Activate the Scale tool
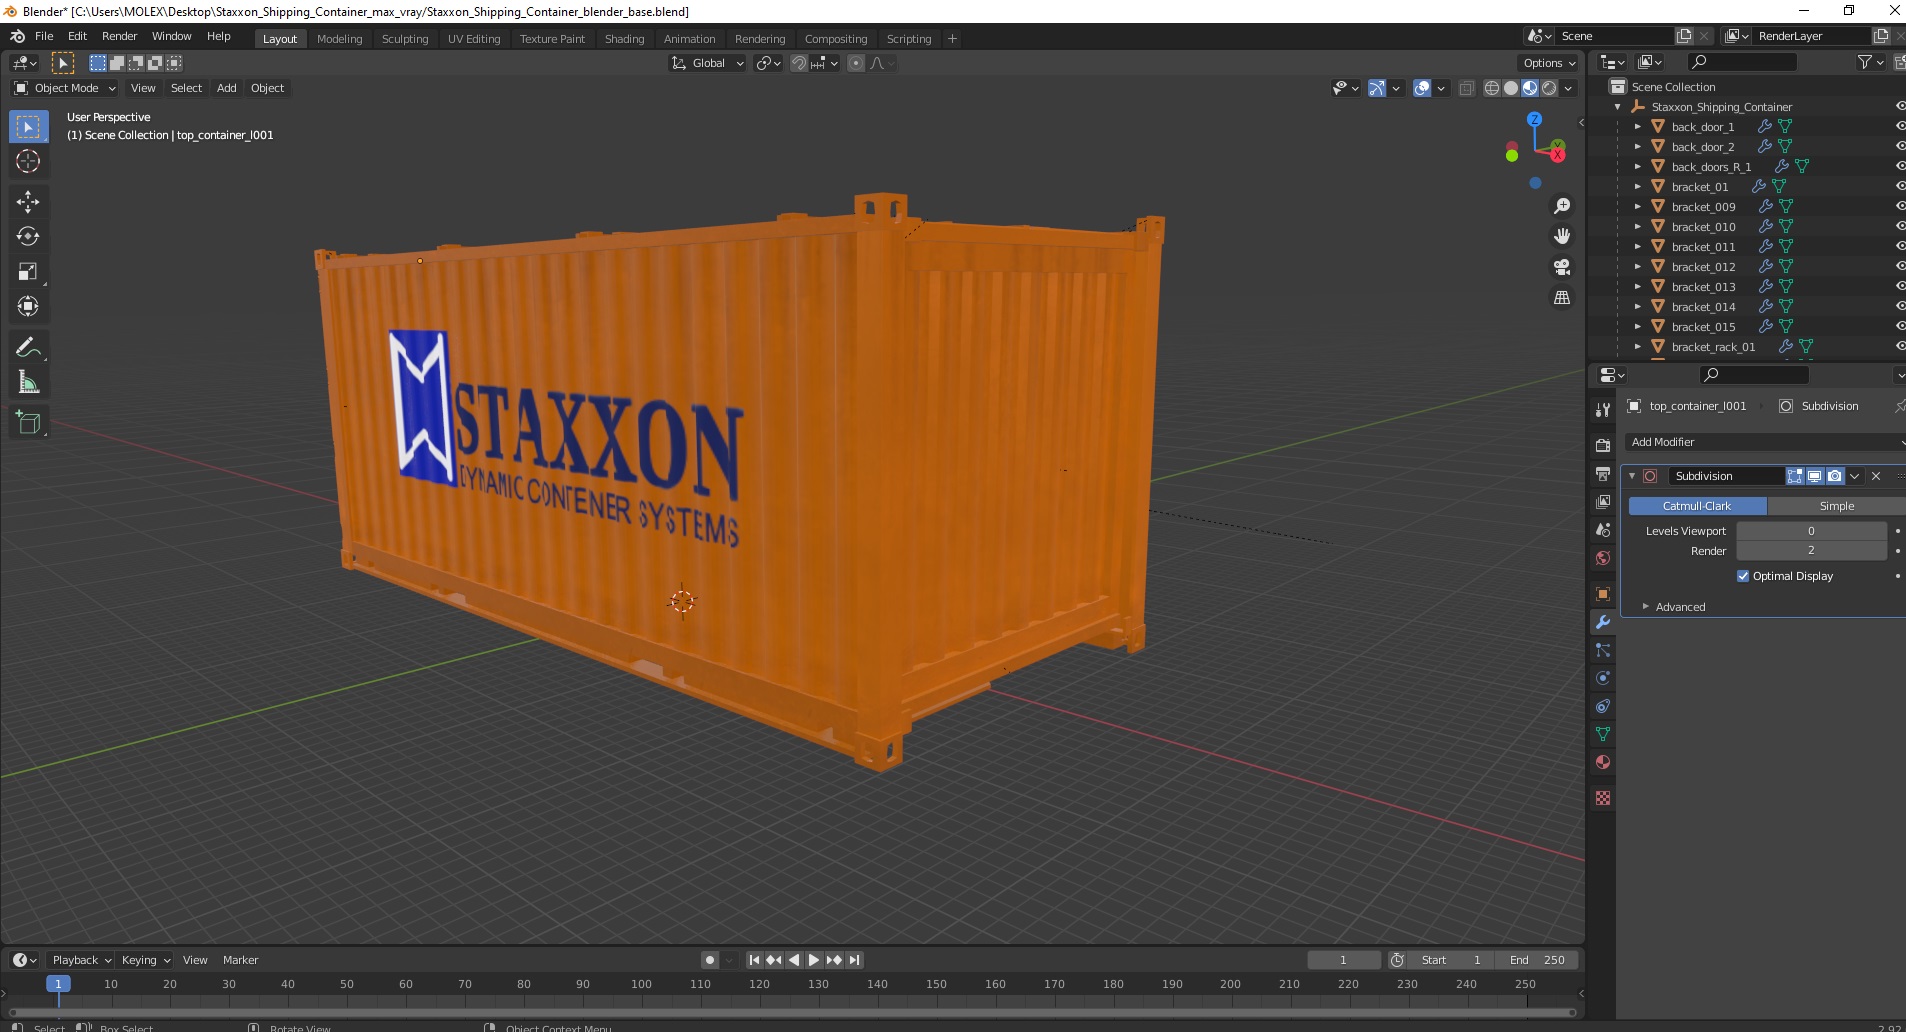Screen dimensions: 1906x1032 [x=28, y=272]
